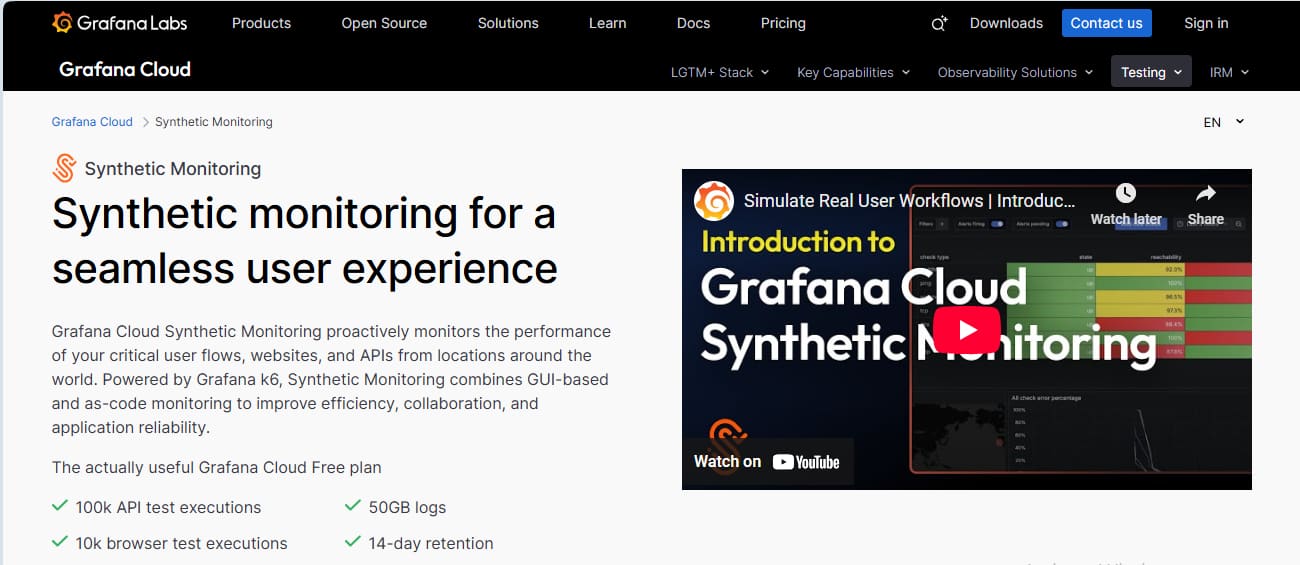Open Watch on YouTube link
Screen dimensions: 1300x565
tap(767, 461)
